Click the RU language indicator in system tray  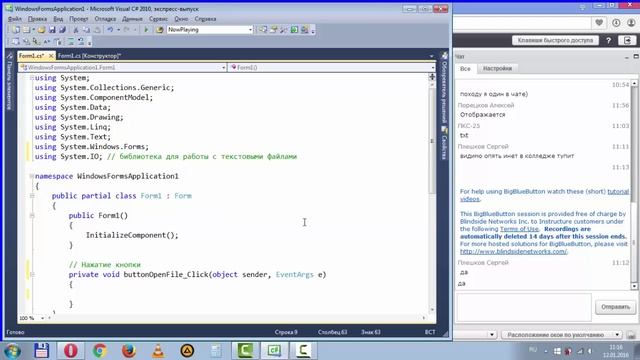point(533,350)
